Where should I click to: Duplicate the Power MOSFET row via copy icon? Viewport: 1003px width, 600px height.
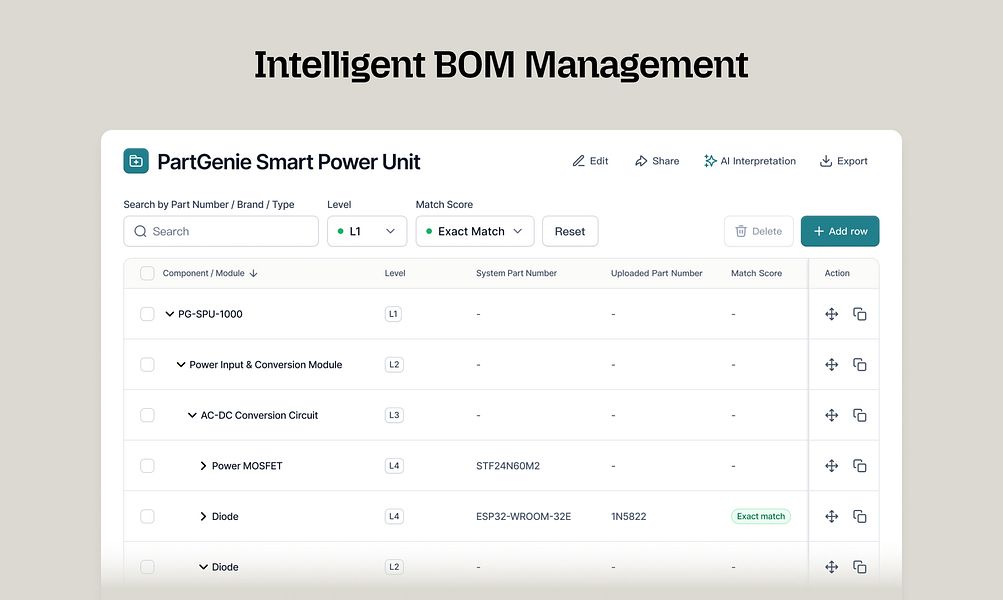pyautogui.click(x=860, y=466)
